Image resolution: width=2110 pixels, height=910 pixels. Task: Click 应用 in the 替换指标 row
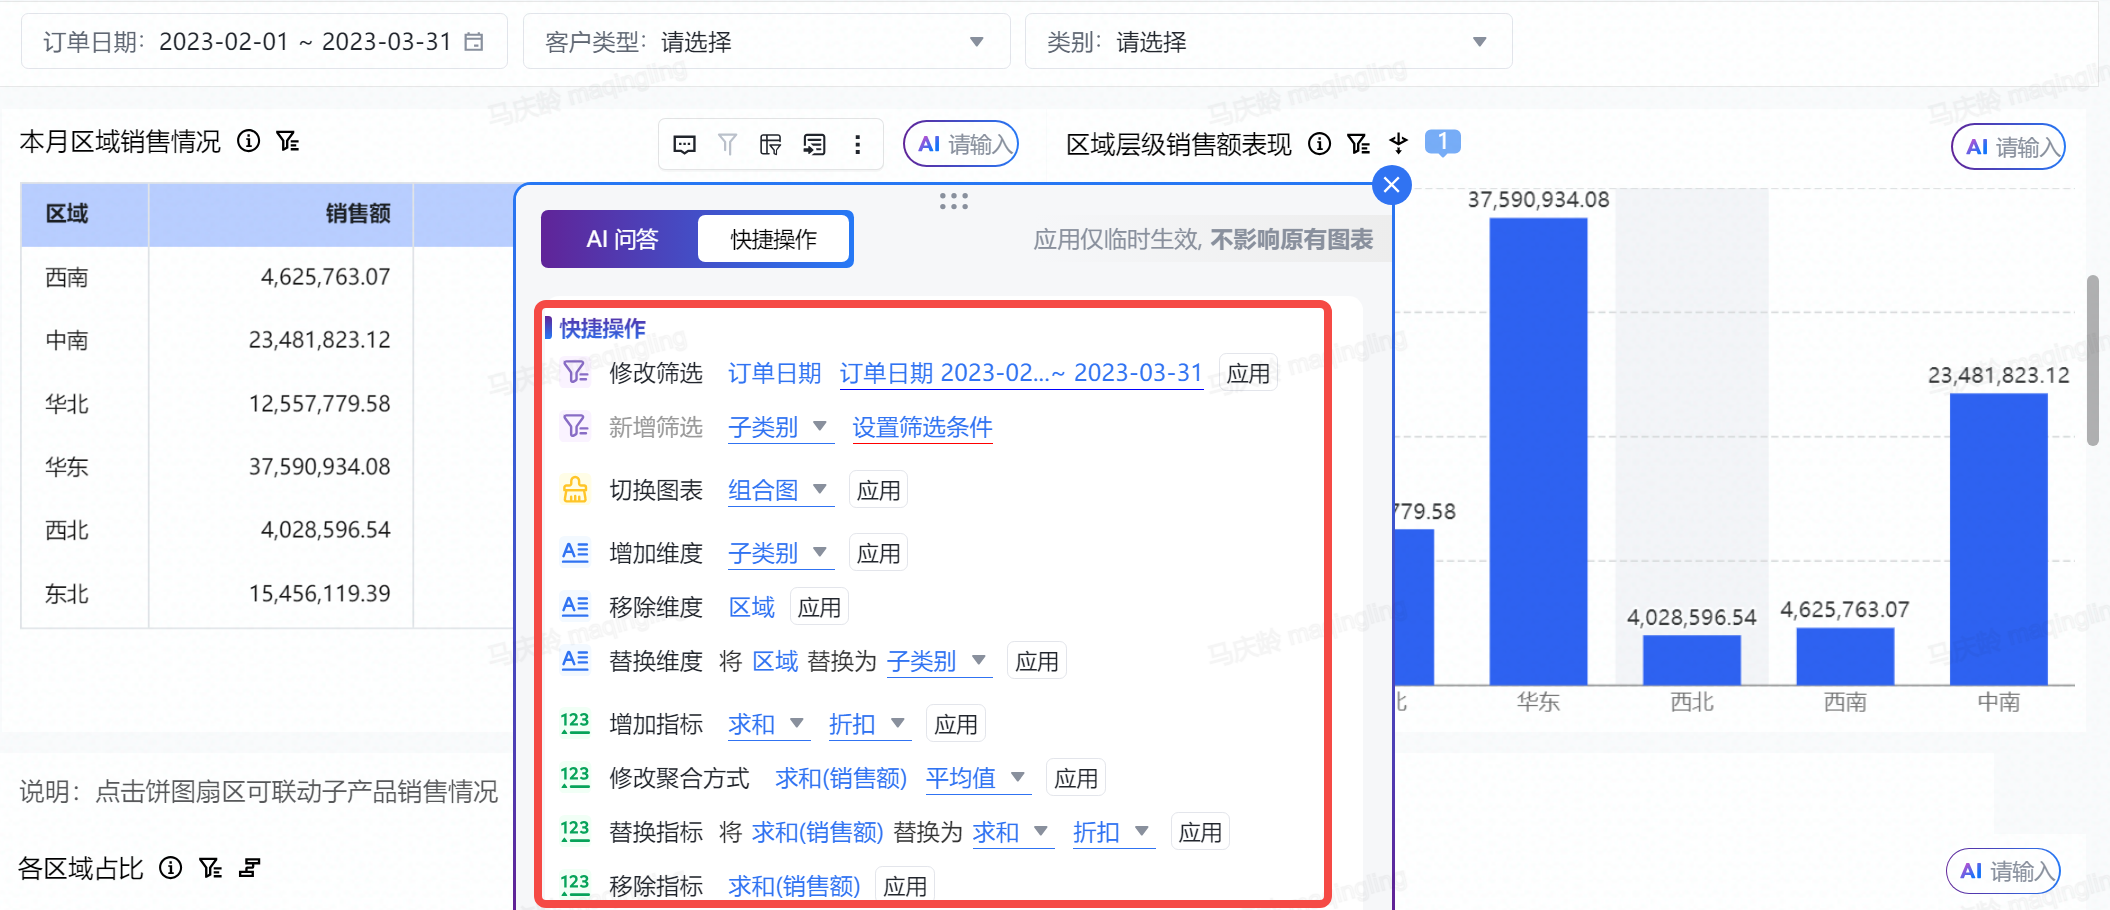tap(1200, 832)
